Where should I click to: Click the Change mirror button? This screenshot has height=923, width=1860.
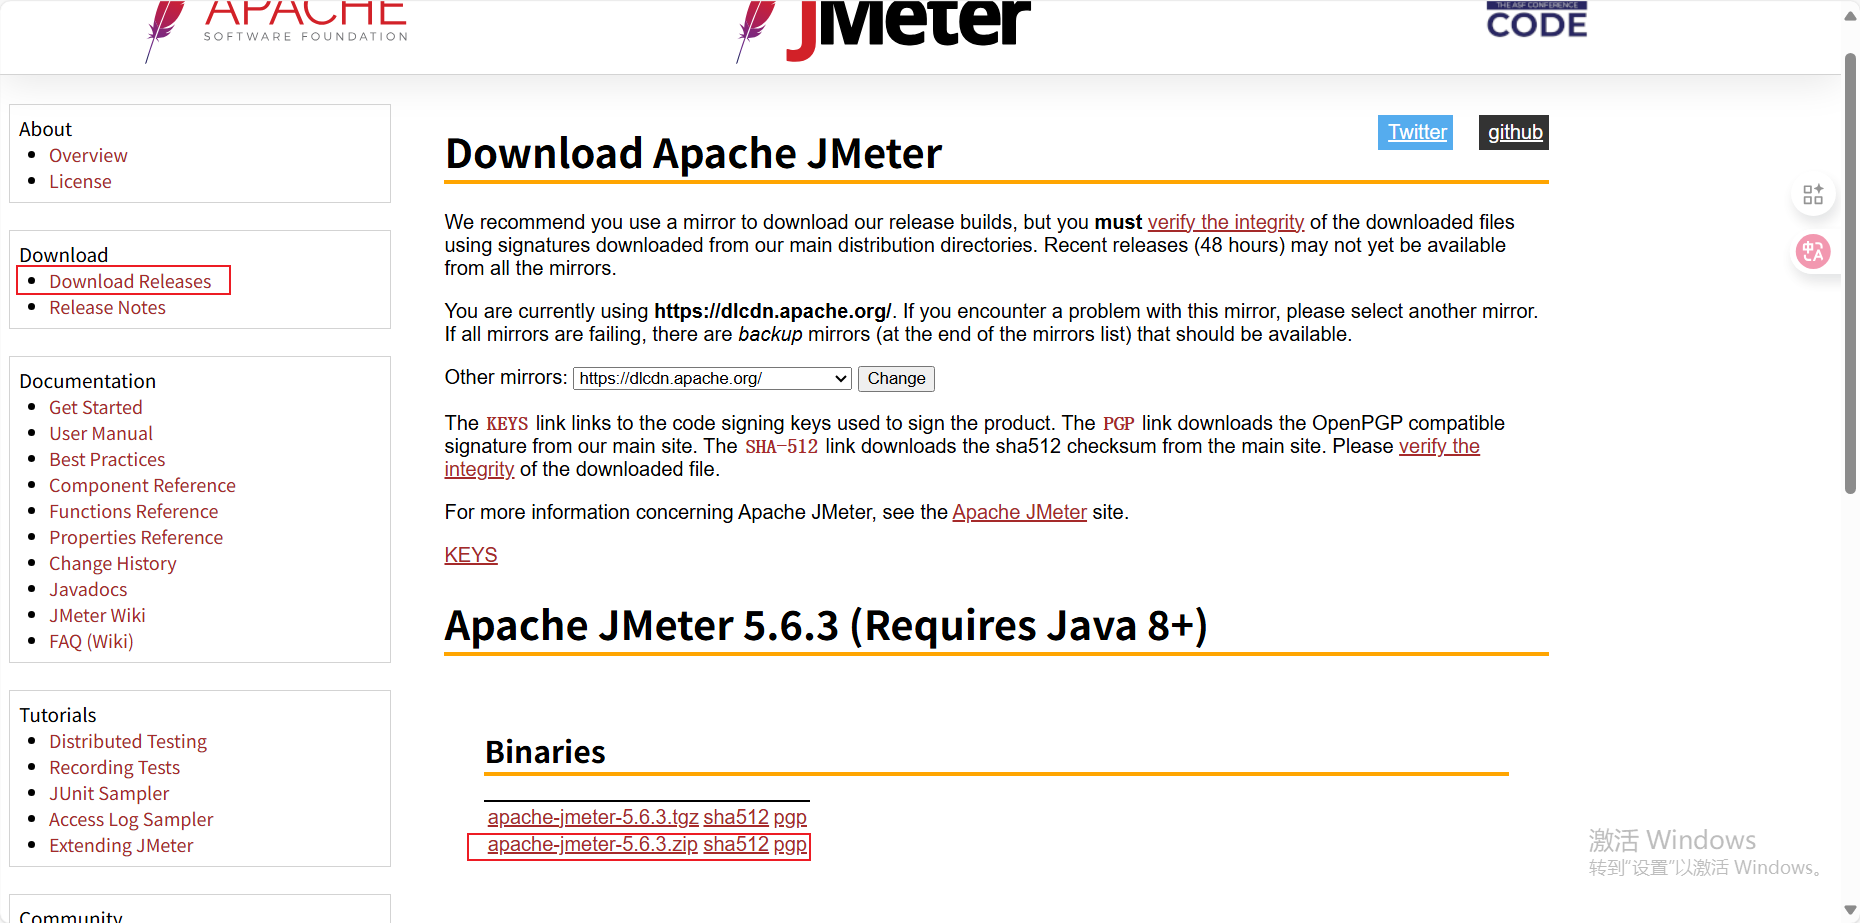click(896, 378)
